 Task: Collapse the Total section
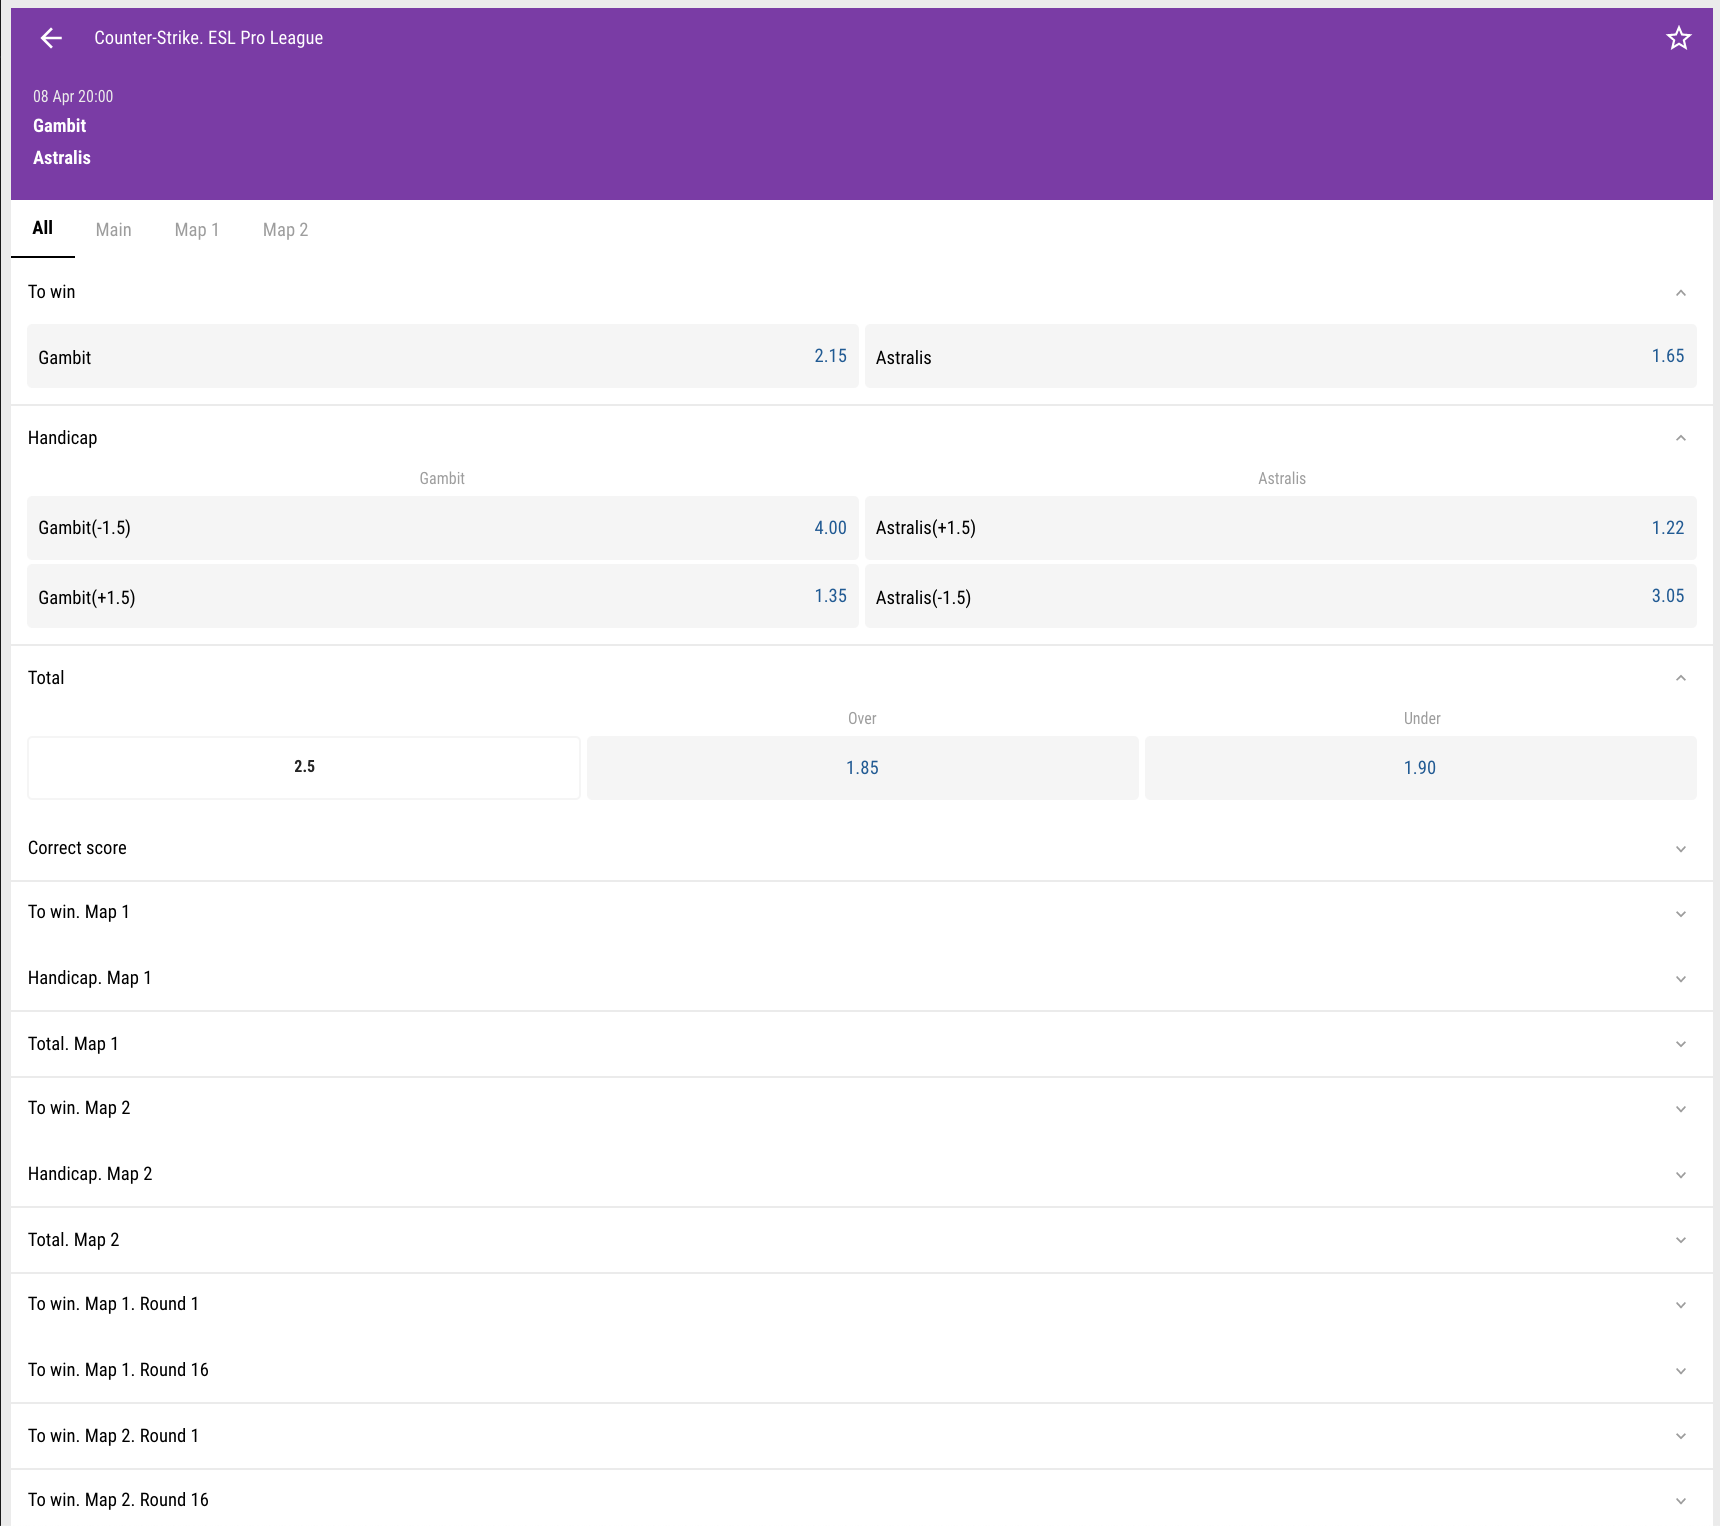(x=861, y=678)
